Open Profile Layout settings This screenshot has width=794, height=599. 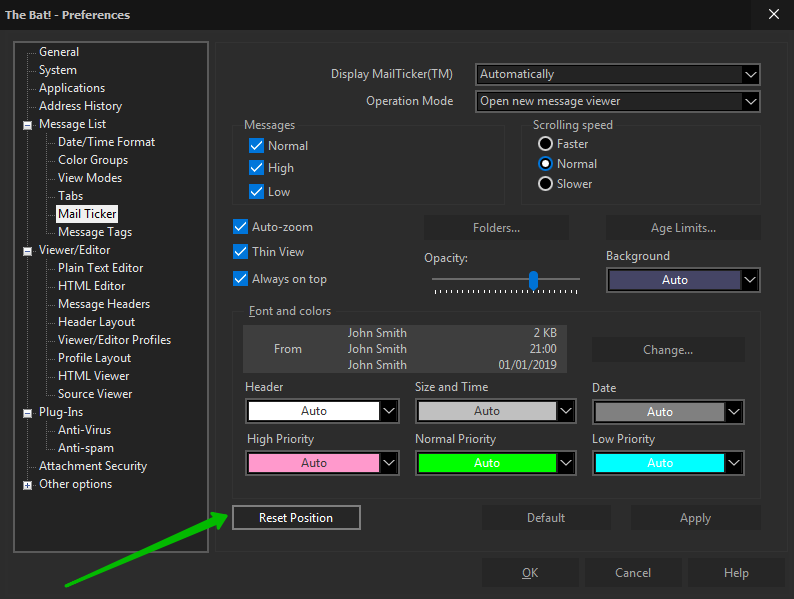(95, 358)
